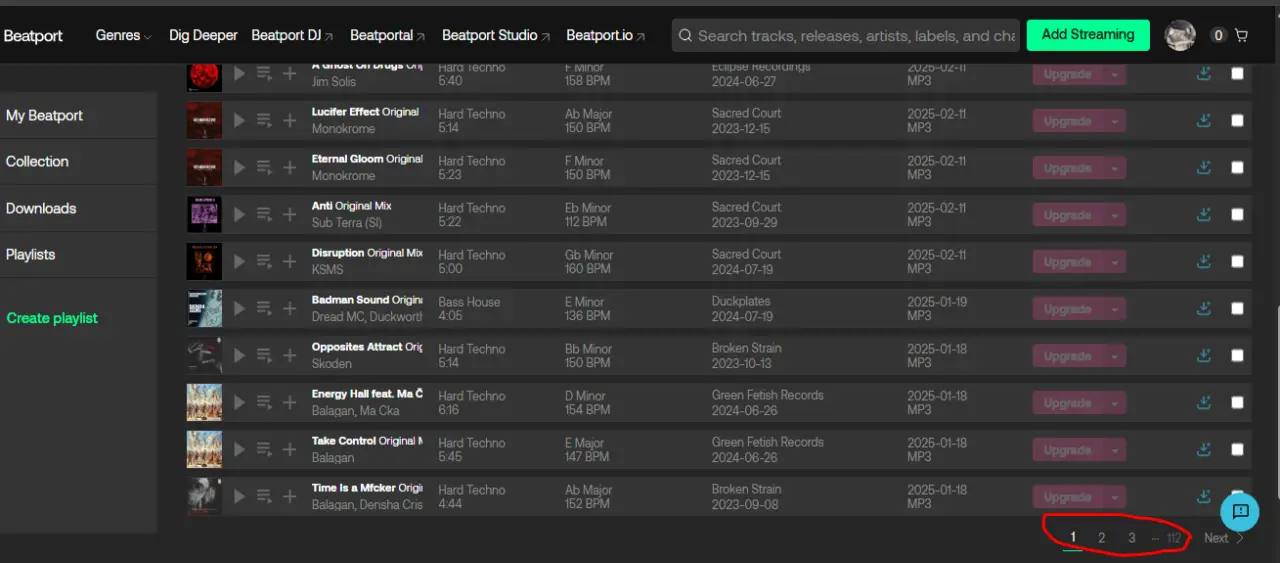Open the shopping cart
The height and width of the screenshot is (563, 1280).
[1241, 35]
